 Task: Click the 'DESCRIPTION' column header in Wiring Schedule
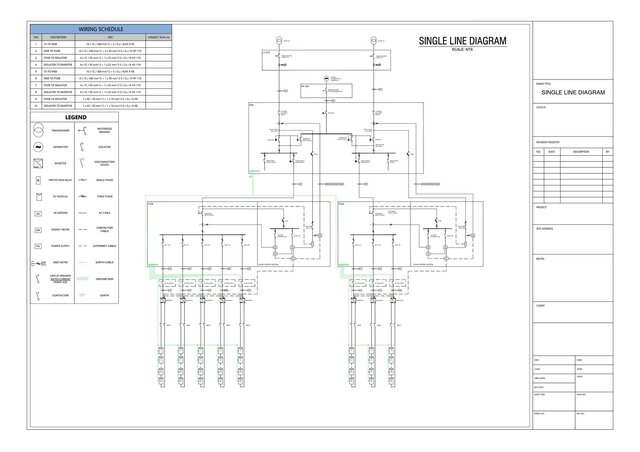58,37
